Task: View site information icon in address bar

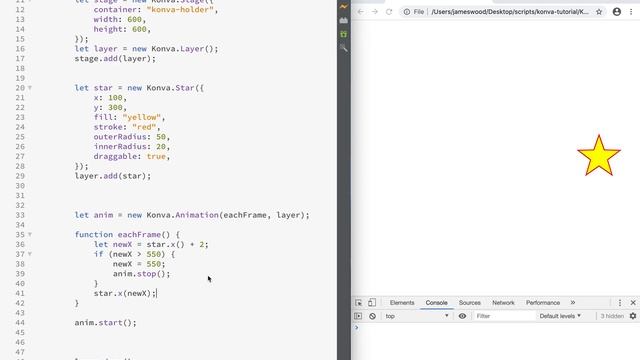Action: click(407, 12)
